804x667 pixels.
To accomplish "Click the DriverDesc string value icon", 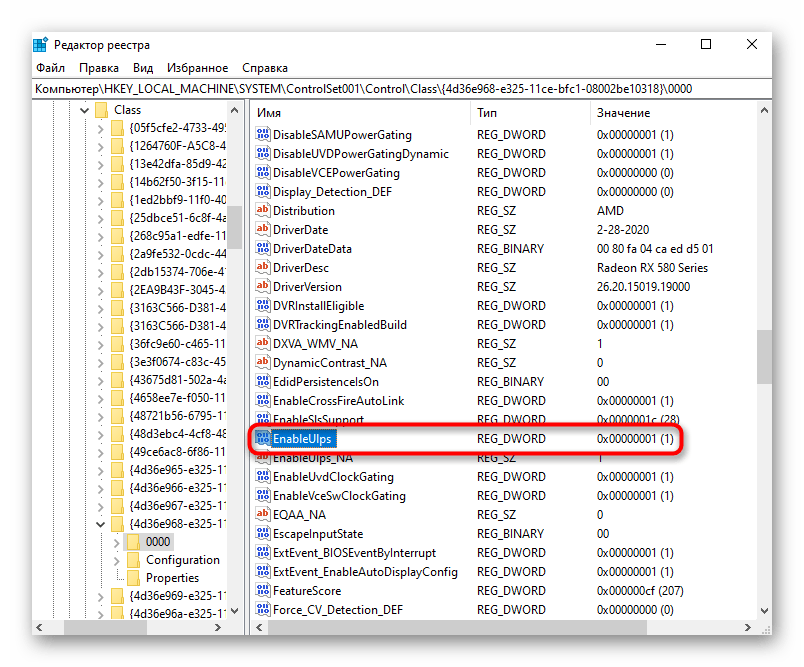I will 263,268.
